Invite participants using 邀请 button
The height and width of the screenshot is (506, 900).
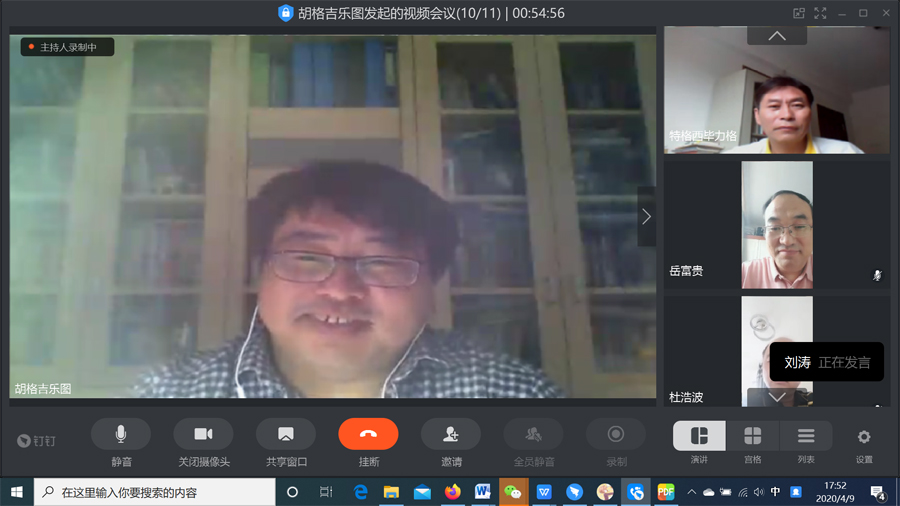(451, 434)
